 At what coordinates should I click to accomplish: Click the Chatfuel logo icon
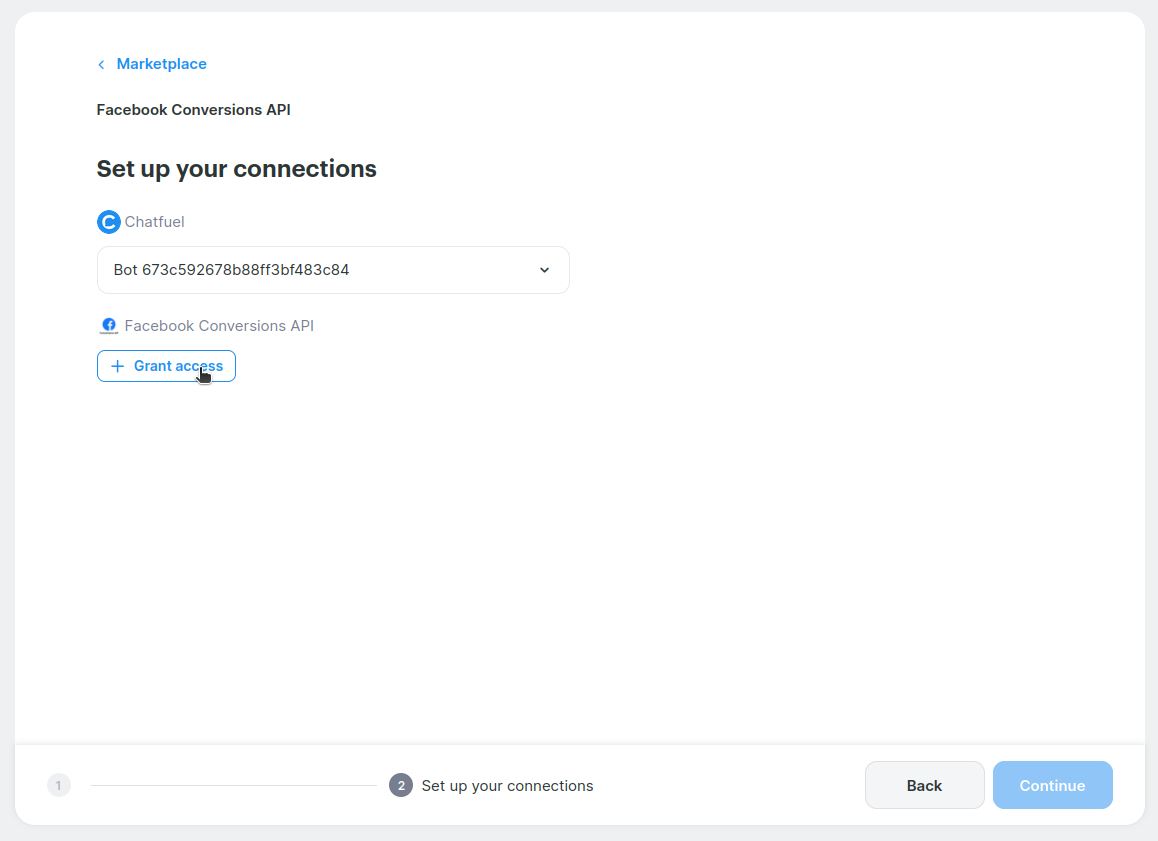[x=108, y=222]
